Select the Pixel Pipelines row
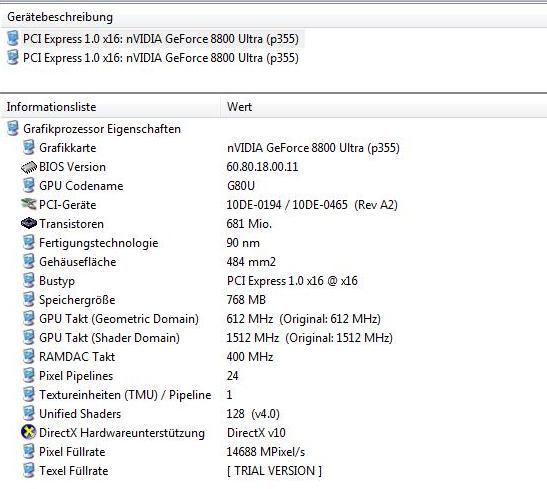The width and height of the screenshot is (547, 489). 274,376
